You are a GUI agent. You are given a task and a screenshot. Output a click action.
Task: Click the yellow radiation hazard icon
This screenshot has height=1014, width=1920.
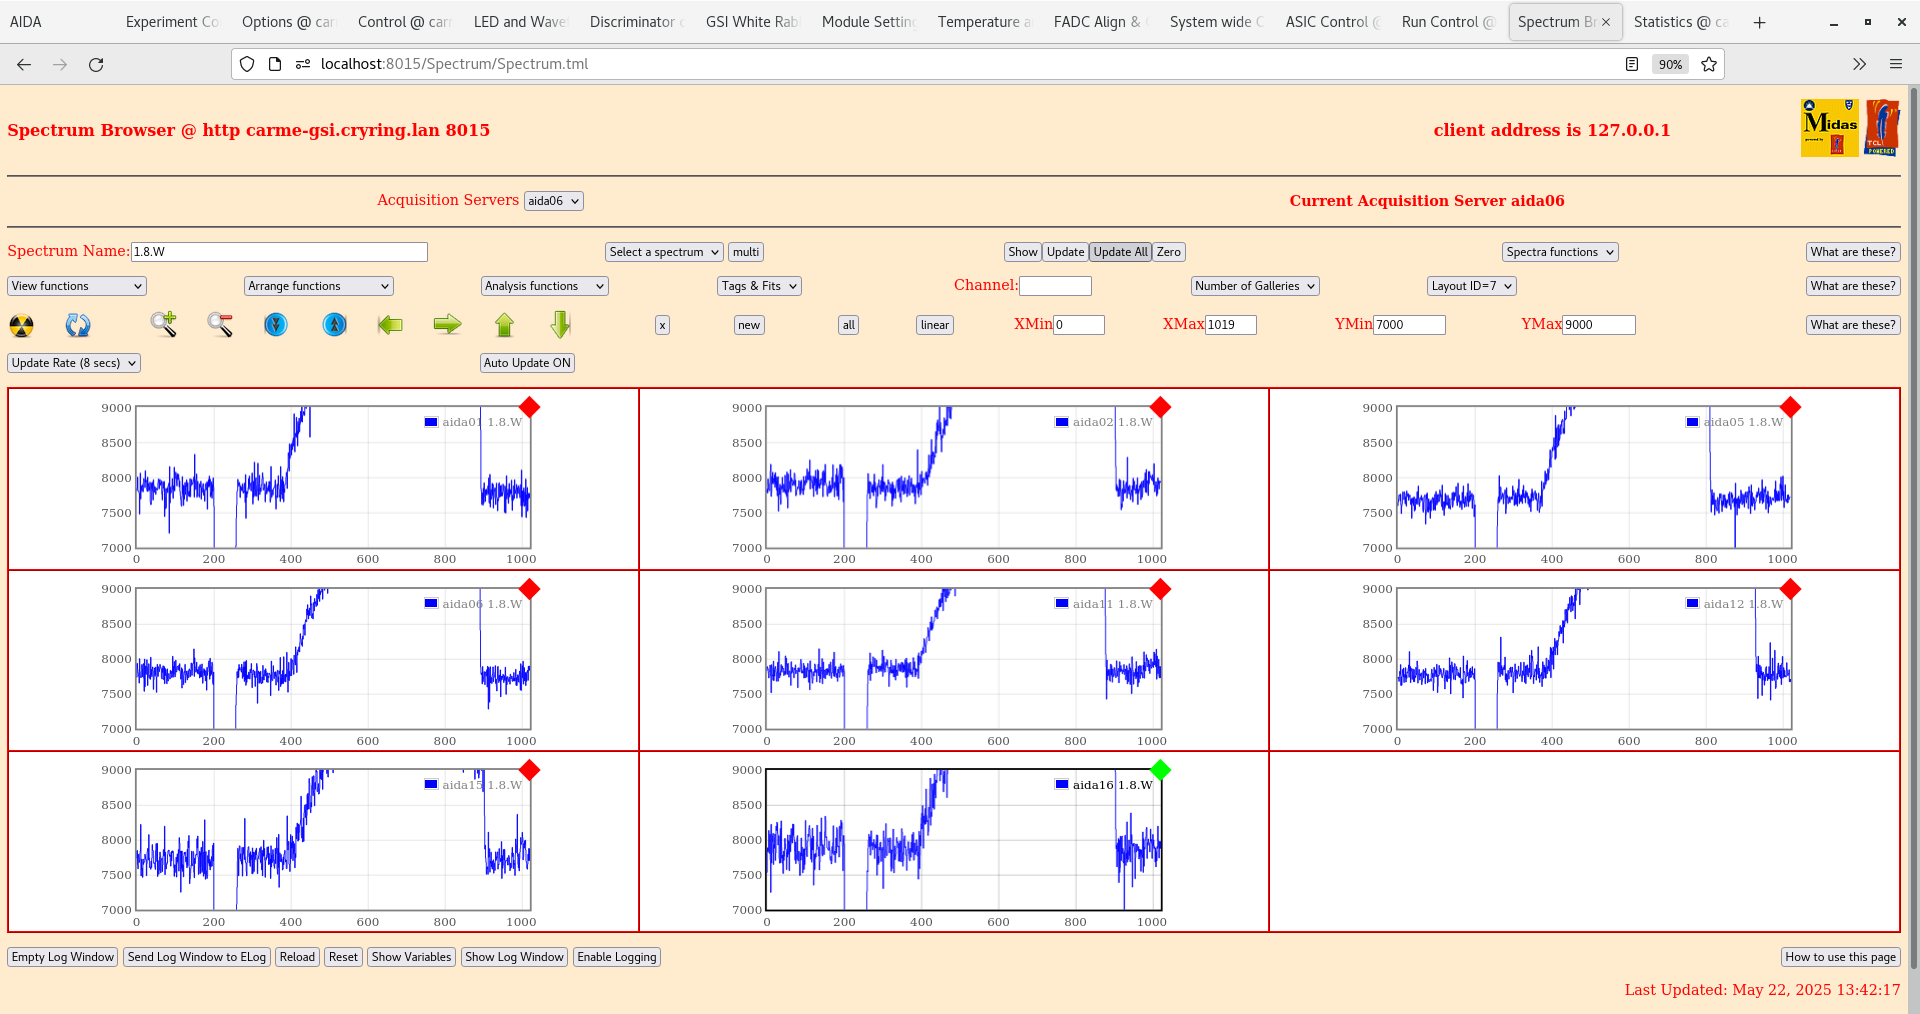[x=21, y=325]
